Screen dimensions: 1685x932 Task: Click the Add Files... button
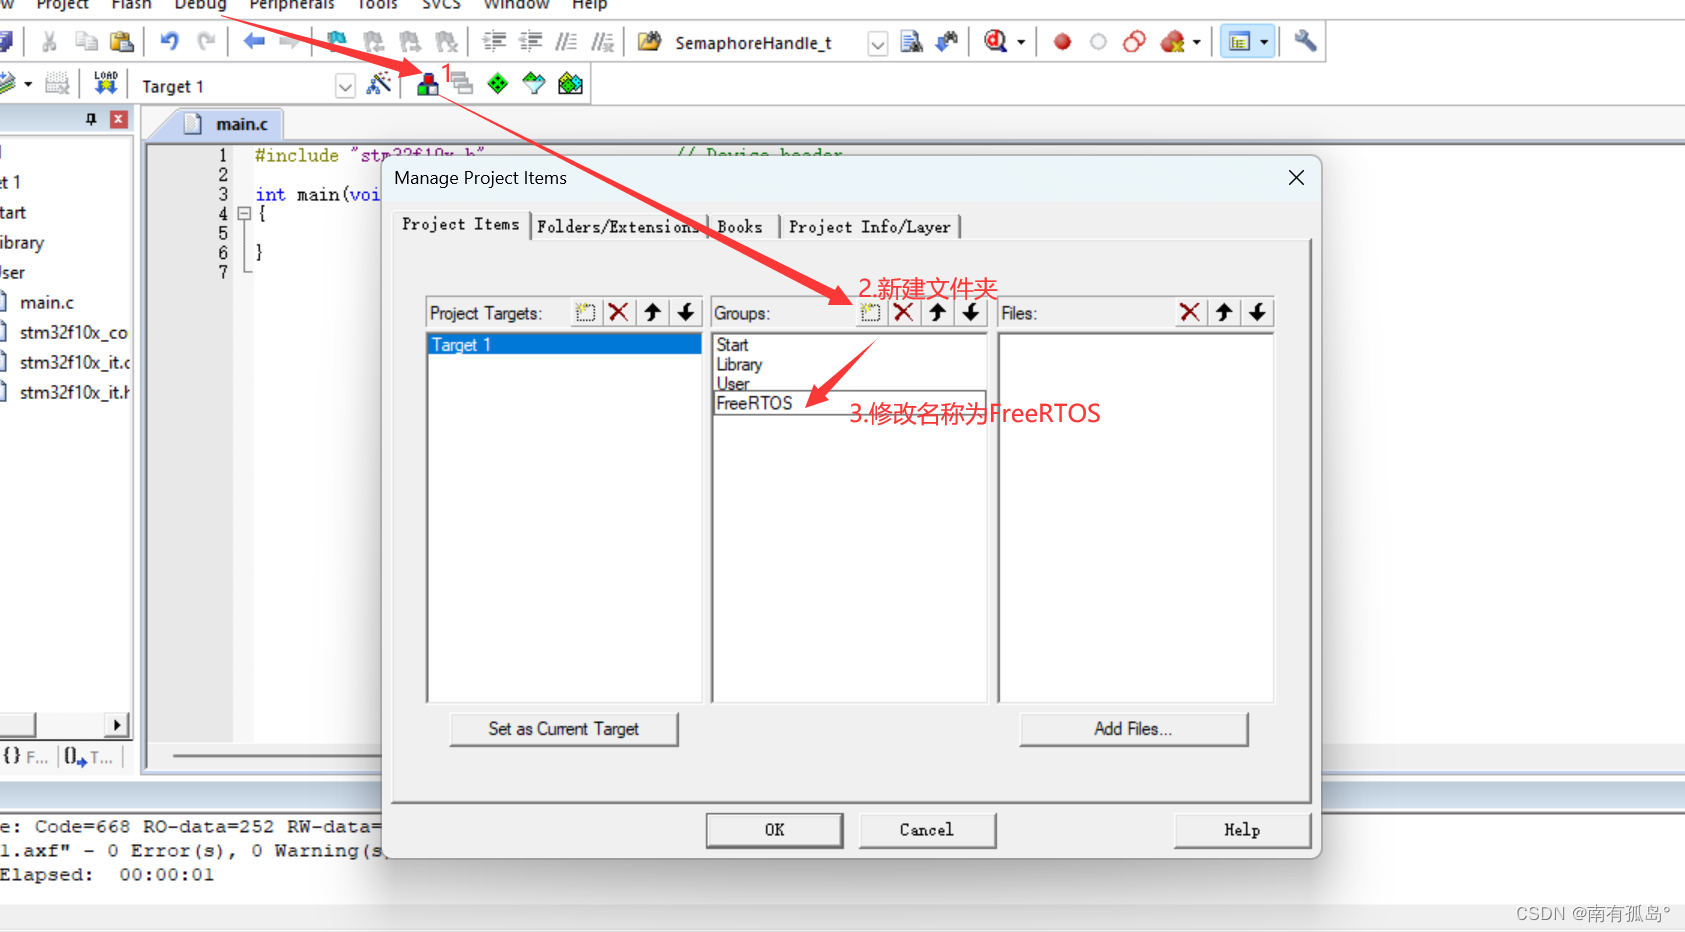pyautogui.click(x=1133, y=729)
